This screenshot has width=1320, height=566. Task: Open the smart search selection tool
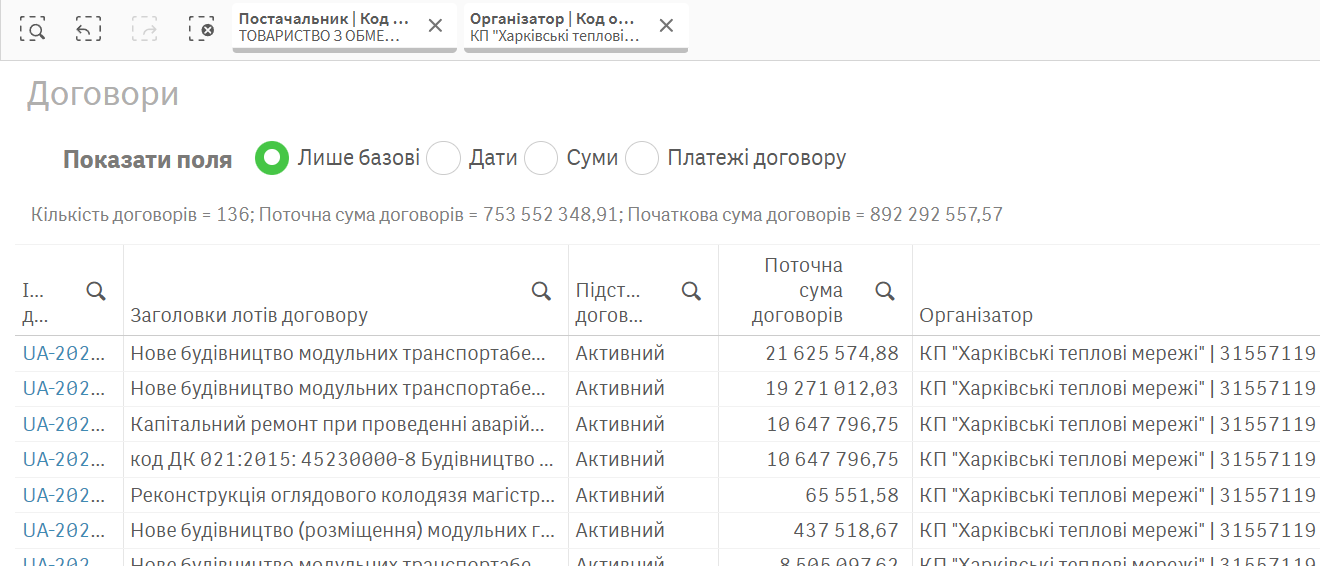(x=33, y=29)
